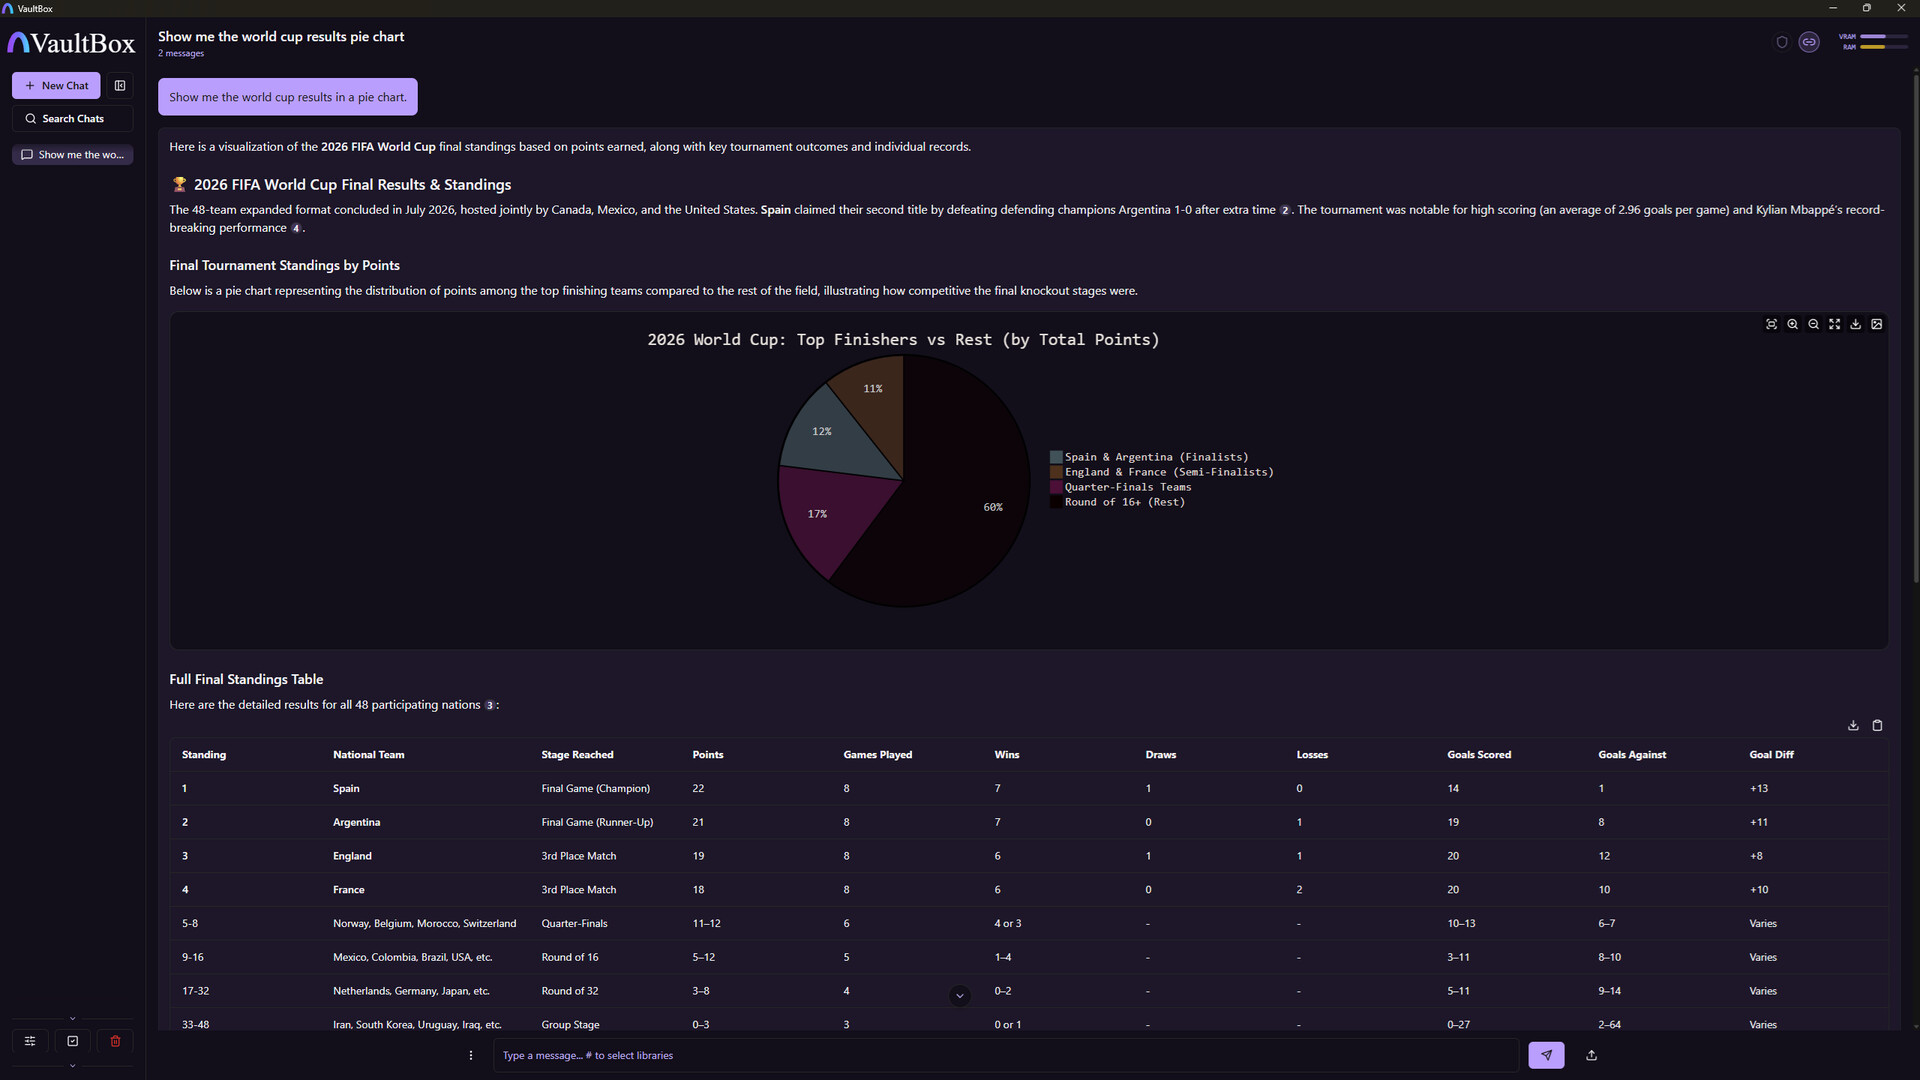The width and height of the screenshot is (1920, 1080).
Task: Open 'Show me the wo...' chat
Action: click(72, 155)
